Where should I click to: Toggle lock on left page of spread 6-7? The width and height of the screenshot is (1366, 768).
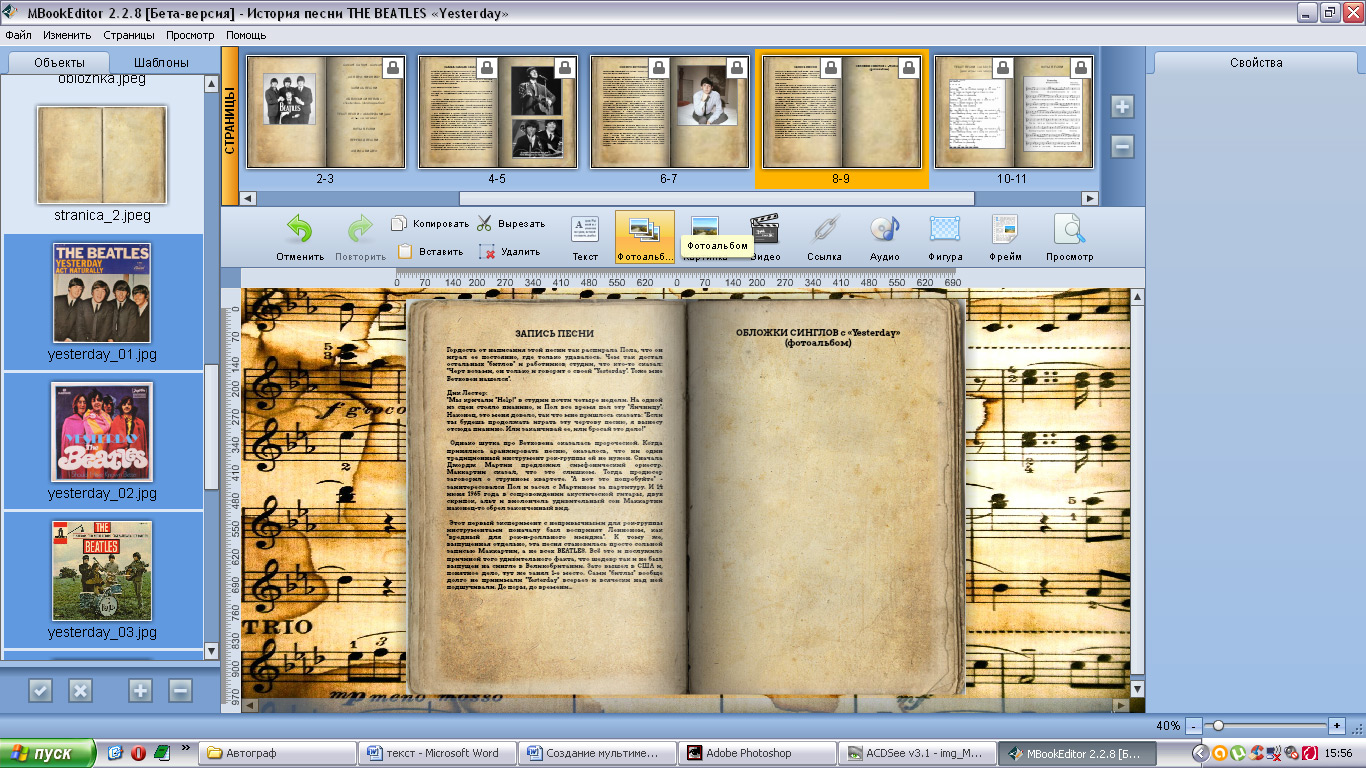[x=659, y=68]
